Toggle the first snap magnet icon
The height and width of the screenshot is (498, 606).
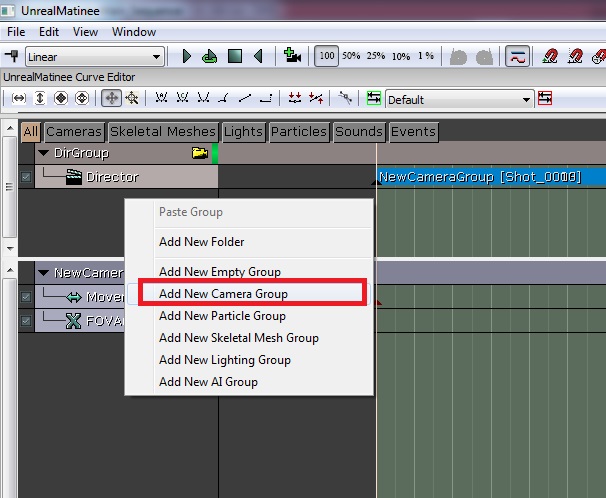click(x=550, y=56)
